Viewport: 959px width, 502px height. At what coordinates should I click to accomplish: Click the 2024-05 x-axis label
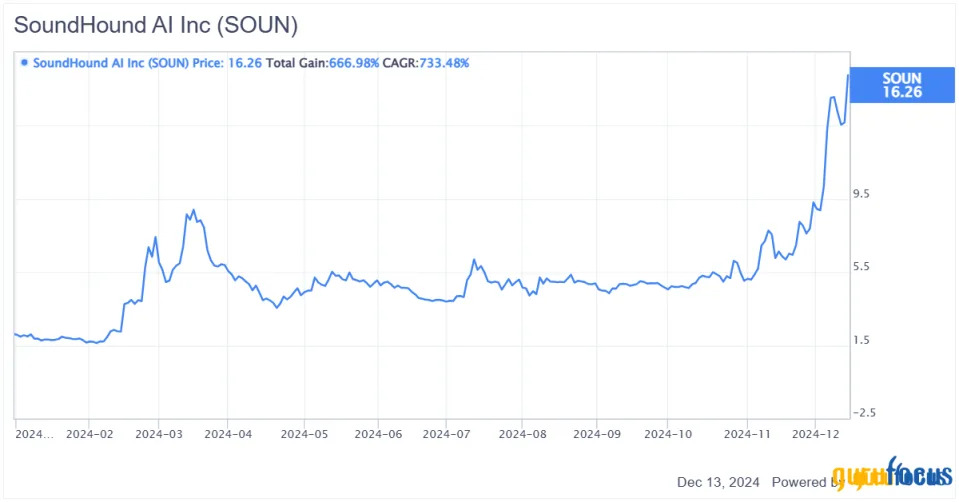(x=304, y=434)
